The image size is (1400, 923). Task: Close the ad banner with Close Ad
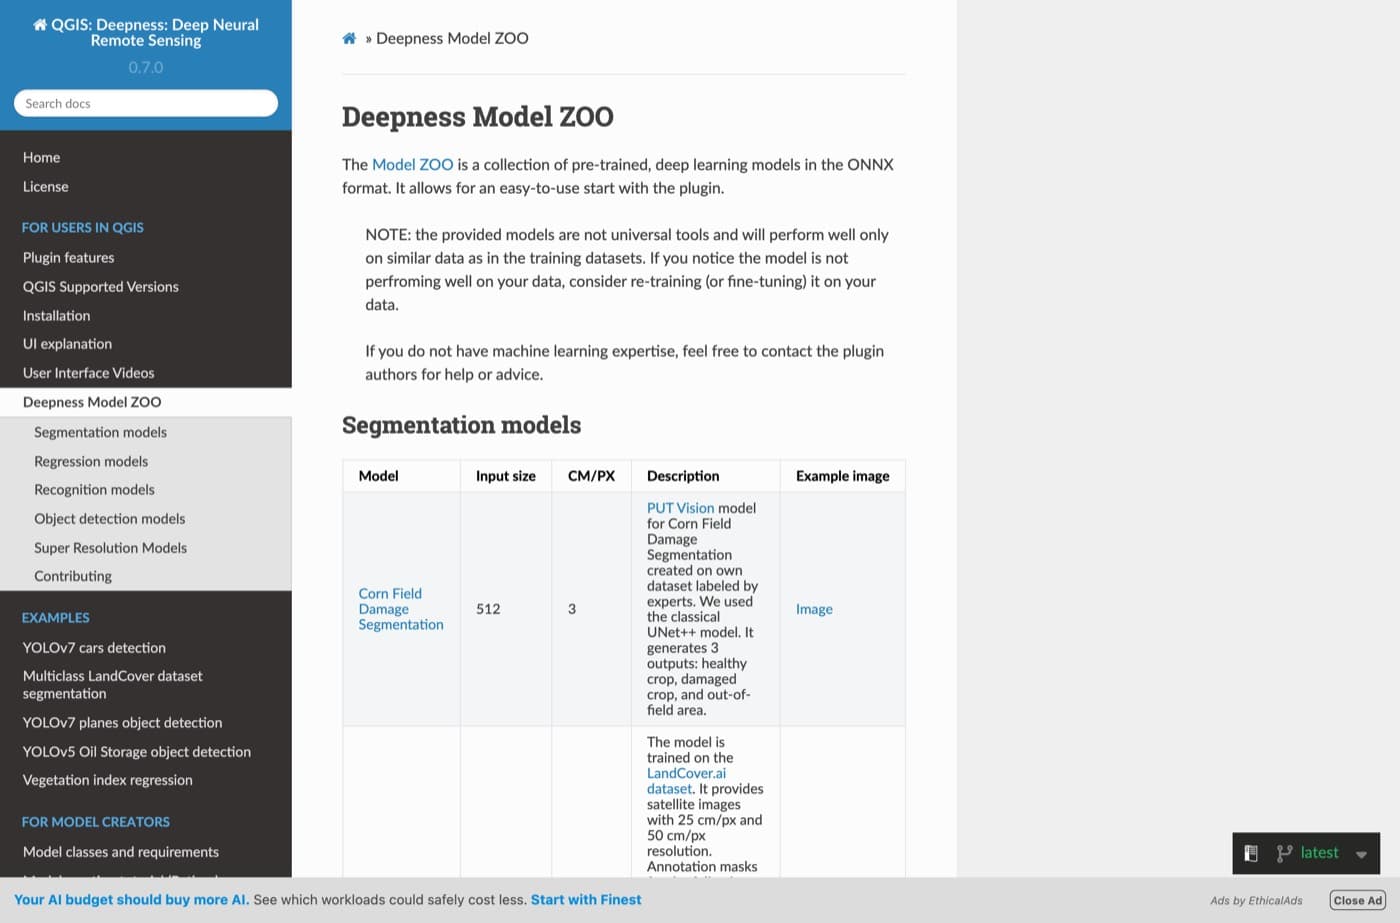click(1357, 900)
